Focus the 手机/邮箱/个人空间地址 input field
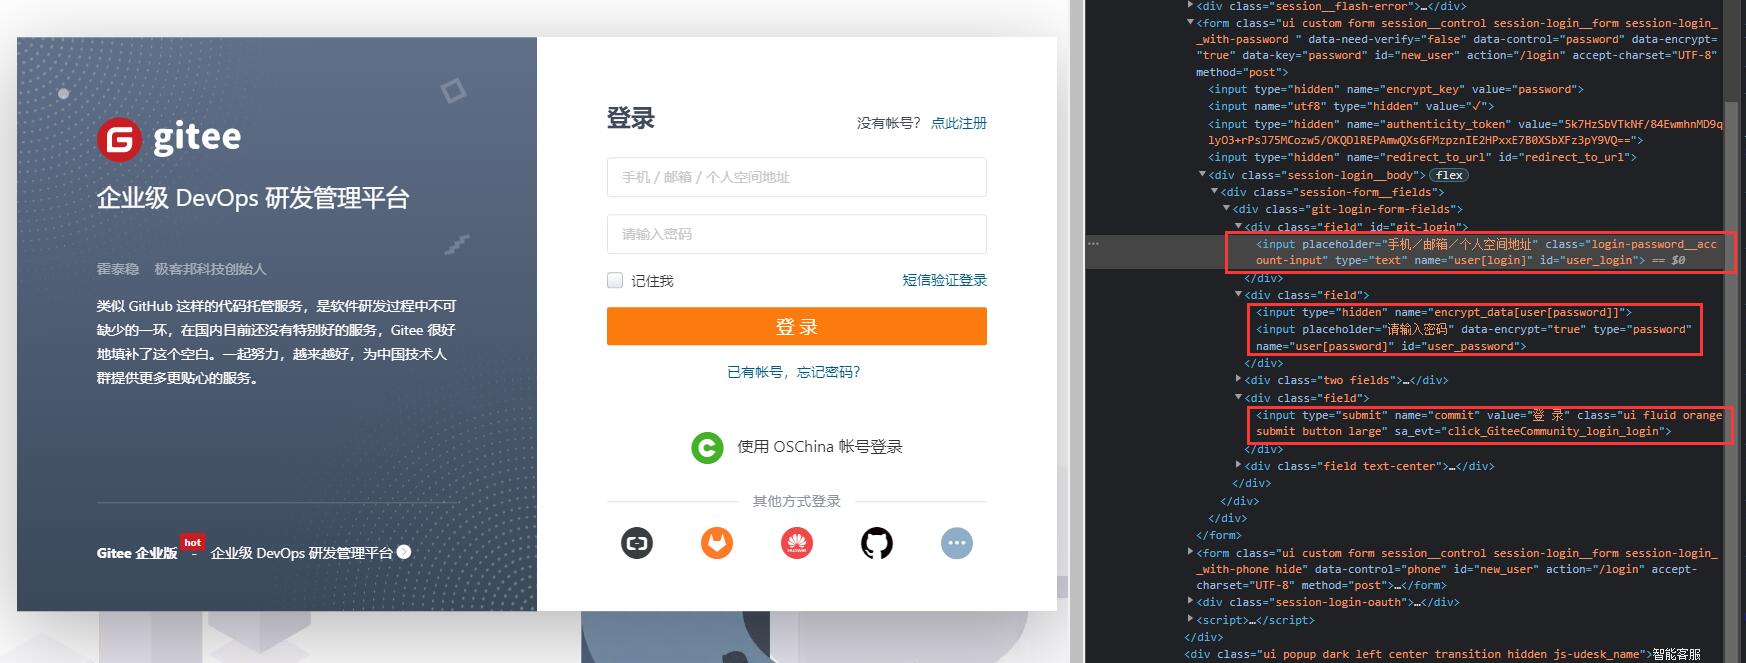The width and height of the screenshot is (1746, 663). 796,177
